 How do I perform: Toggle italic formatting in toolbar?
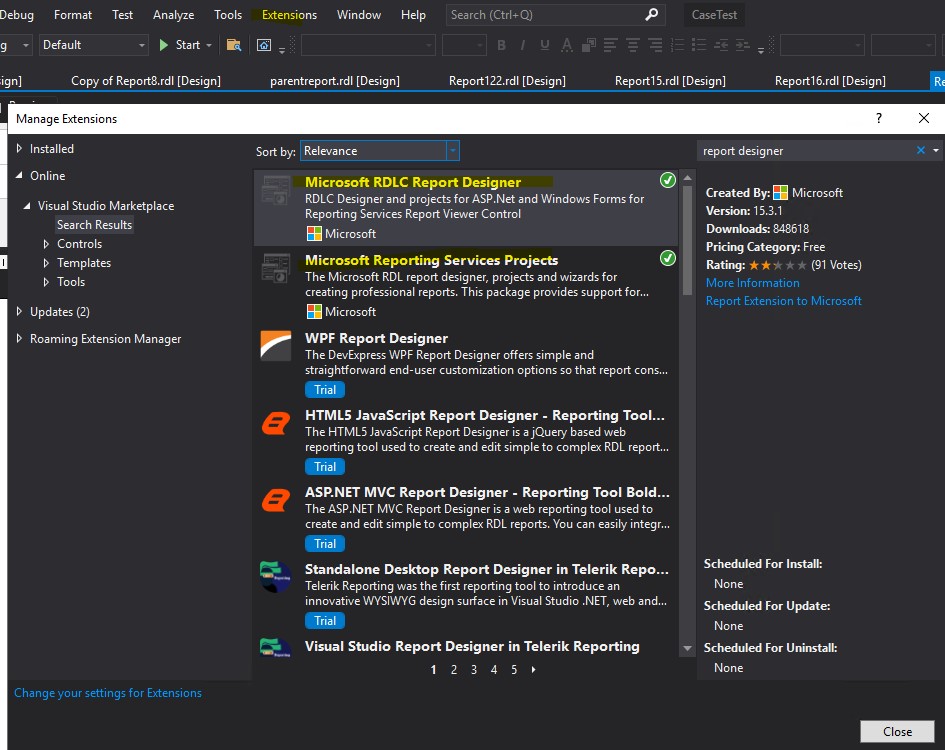pos(523,45)
